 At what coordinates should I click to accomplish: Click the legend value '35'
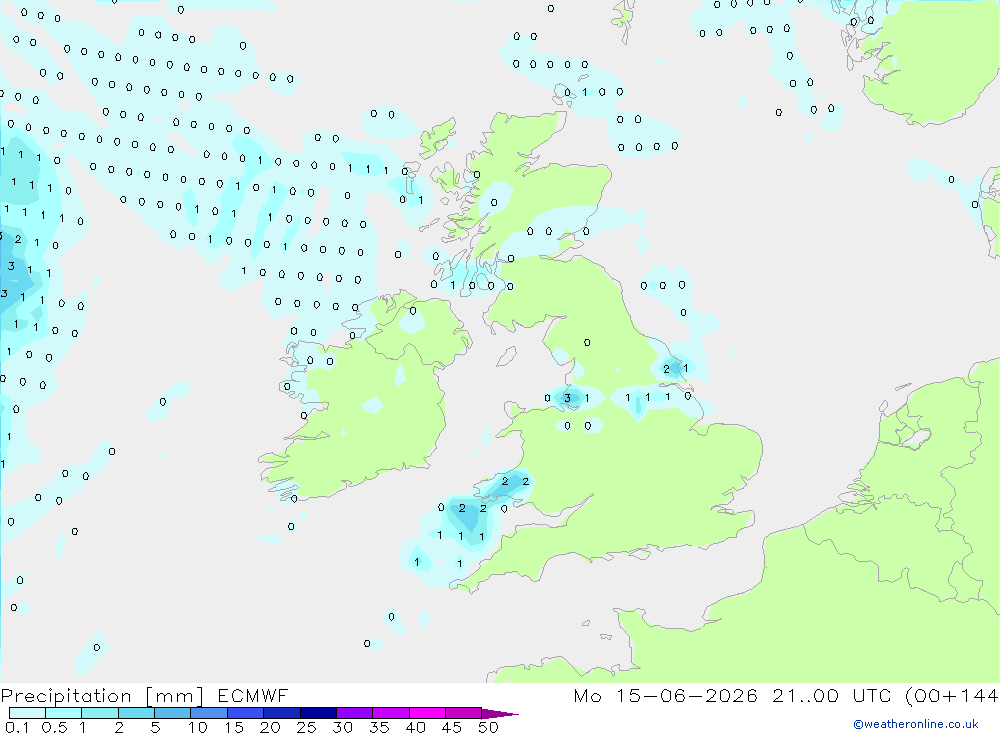[379, 727]
